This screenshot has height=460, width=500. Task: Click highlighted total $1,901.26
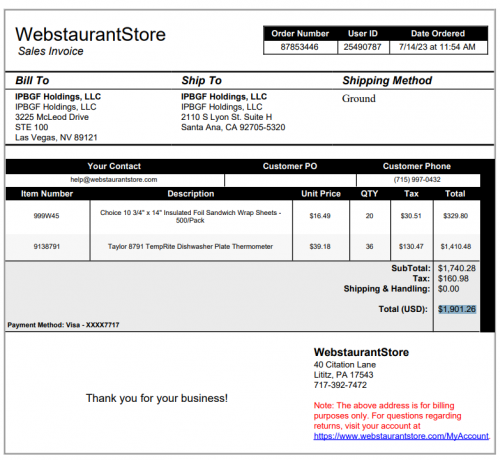[457, 309]
